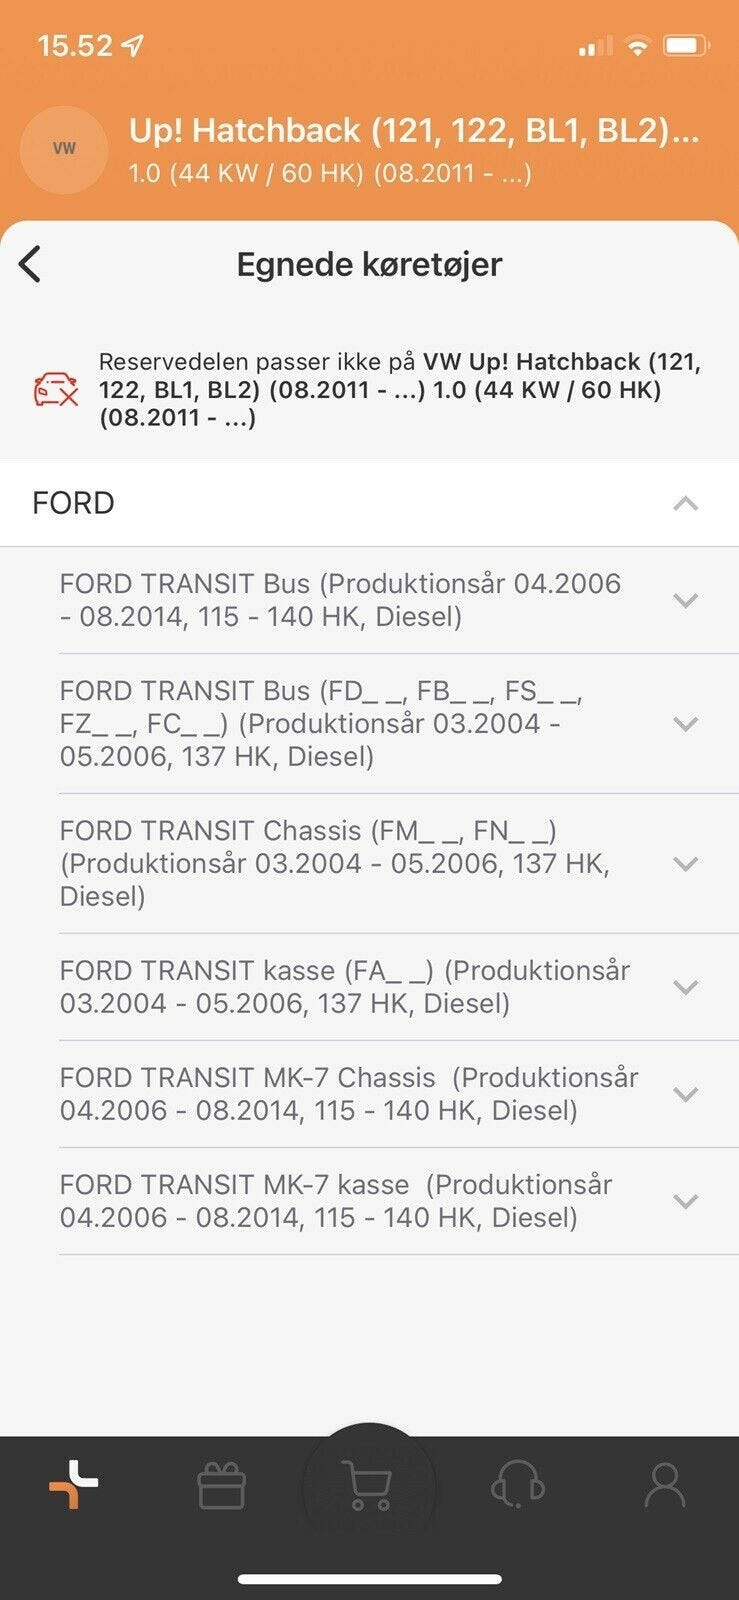Tap the back arrow icon
The width and height of the screenshot is (739, 1600).
(31, 265)
